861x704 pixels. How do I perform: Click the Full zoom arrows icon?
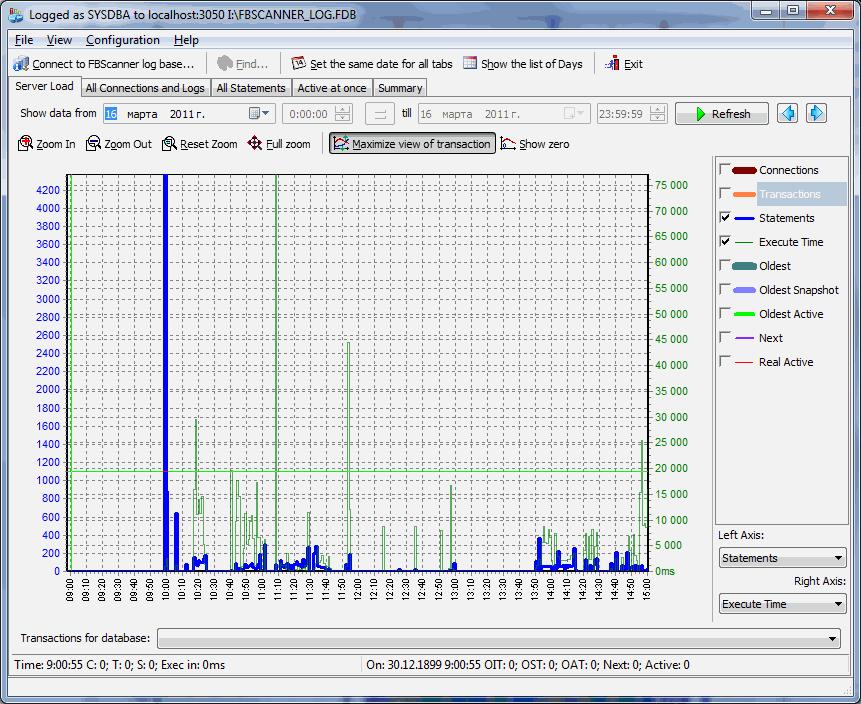point(255,144)
